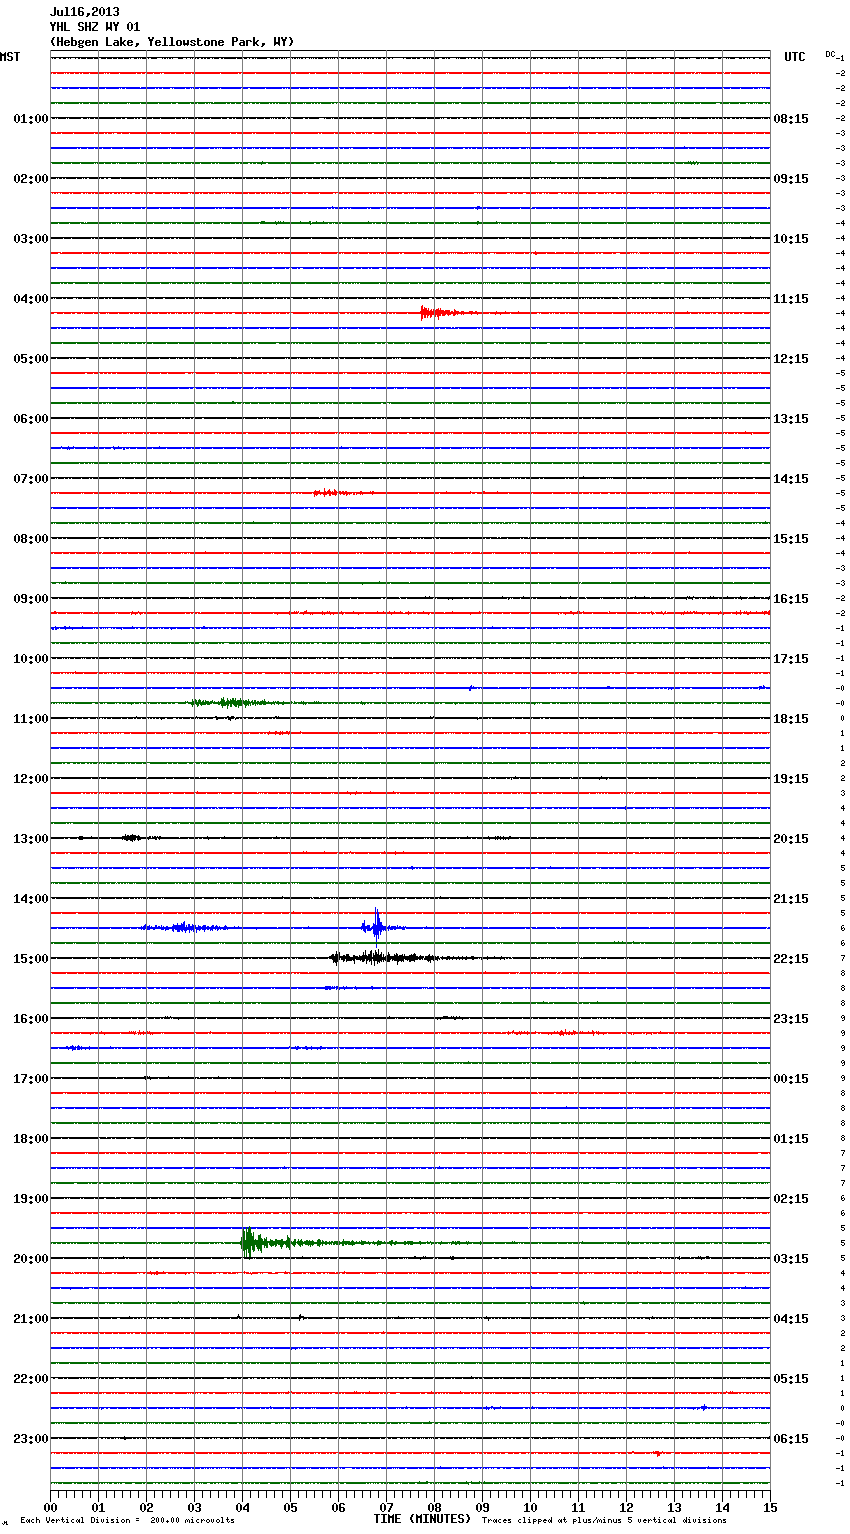Image resolution: width=850 pixels, height=1534 pixels.
Task: Select the 16:00 MST time label
Action: pyautogui.click(x=31, y=1019)
